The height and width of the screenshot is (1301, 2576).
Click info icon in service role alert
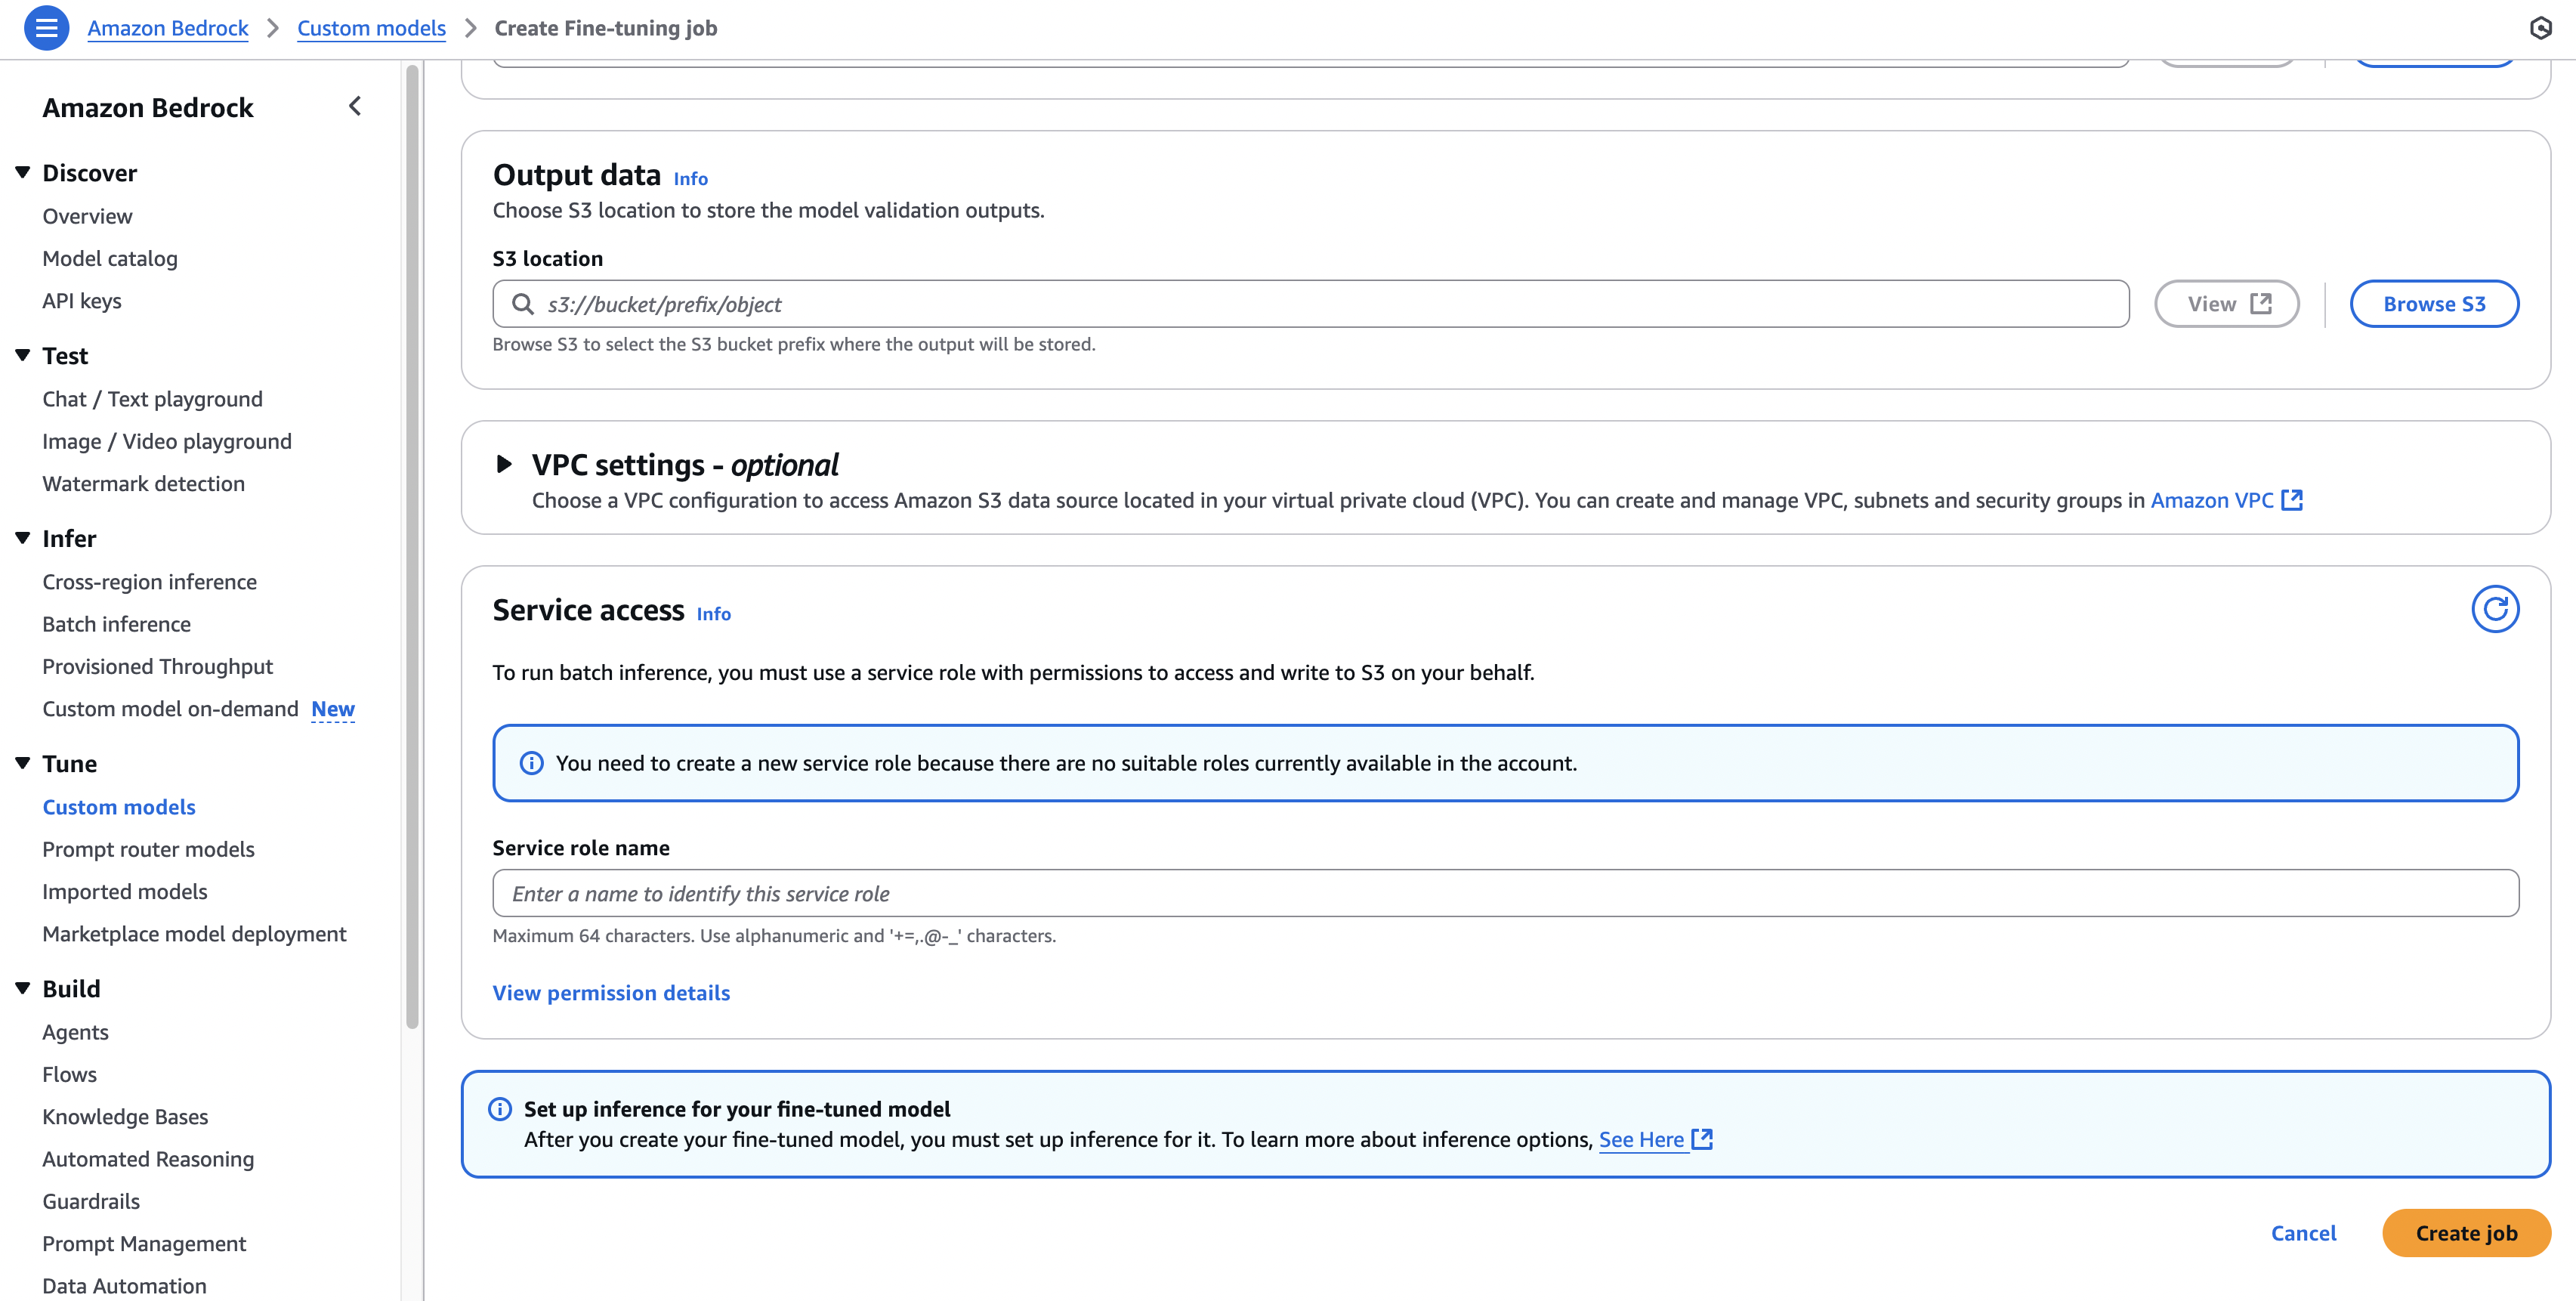point(531,763)
